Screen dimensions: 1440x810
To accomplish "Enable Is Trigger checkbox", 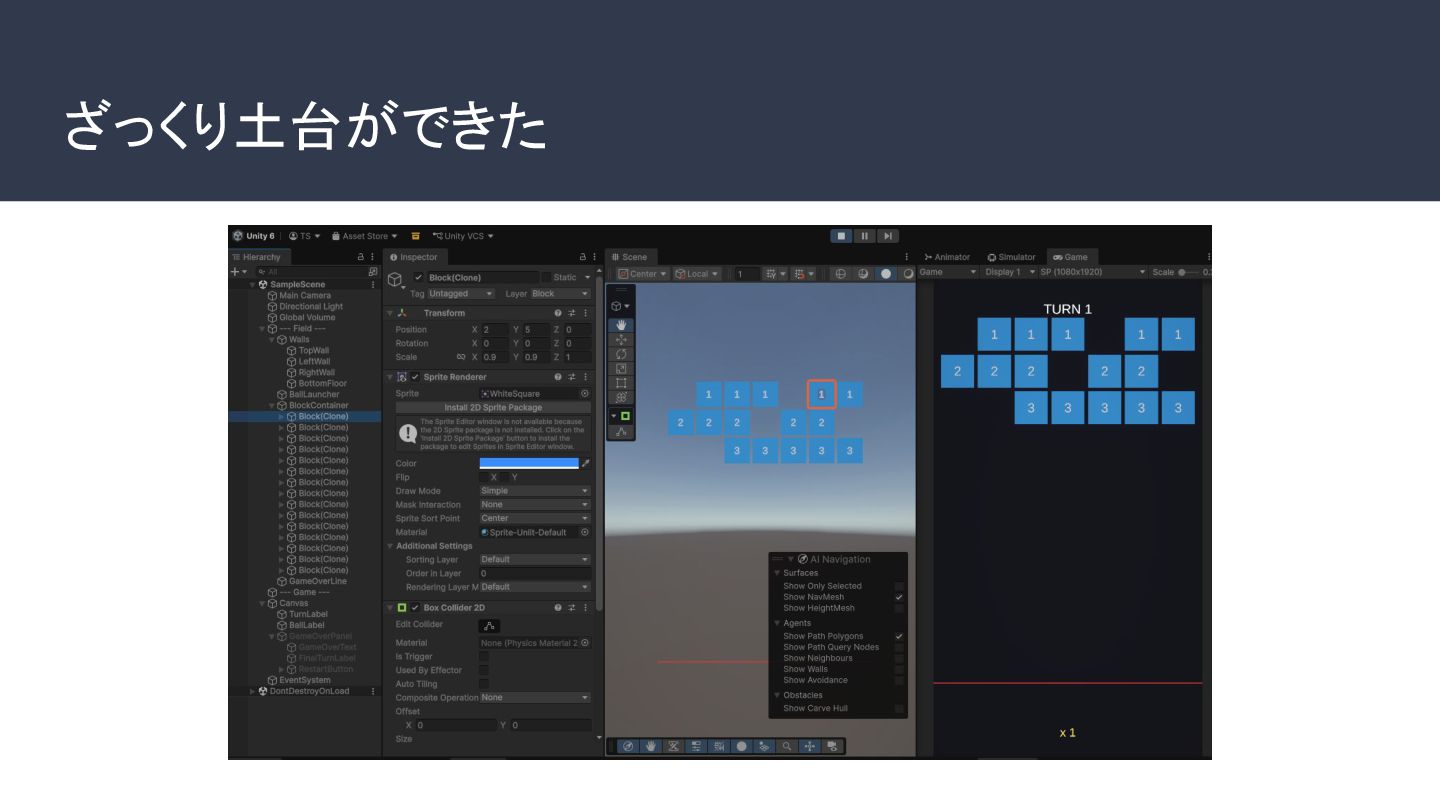I will [484, 657].
